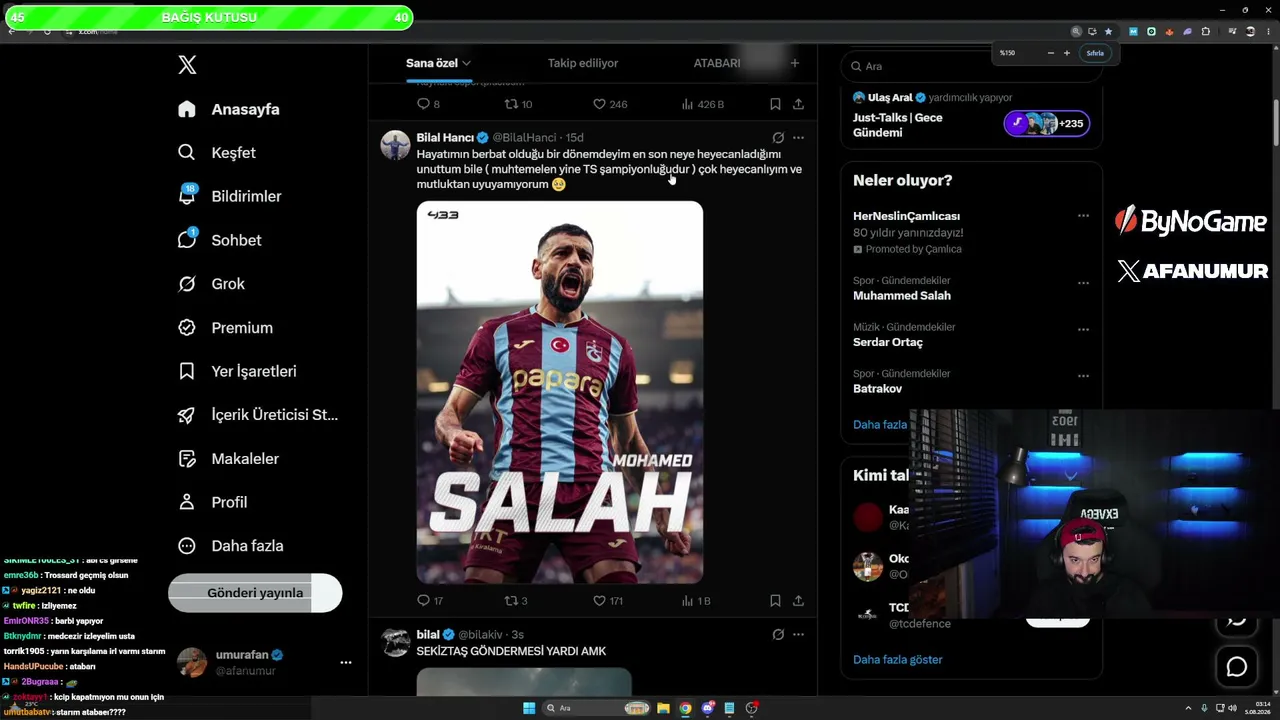The width and height of the screenshot is (1280, 720).
Task: Share Bilal Hancı's Salah post
Action: click(x=798, y=600)
